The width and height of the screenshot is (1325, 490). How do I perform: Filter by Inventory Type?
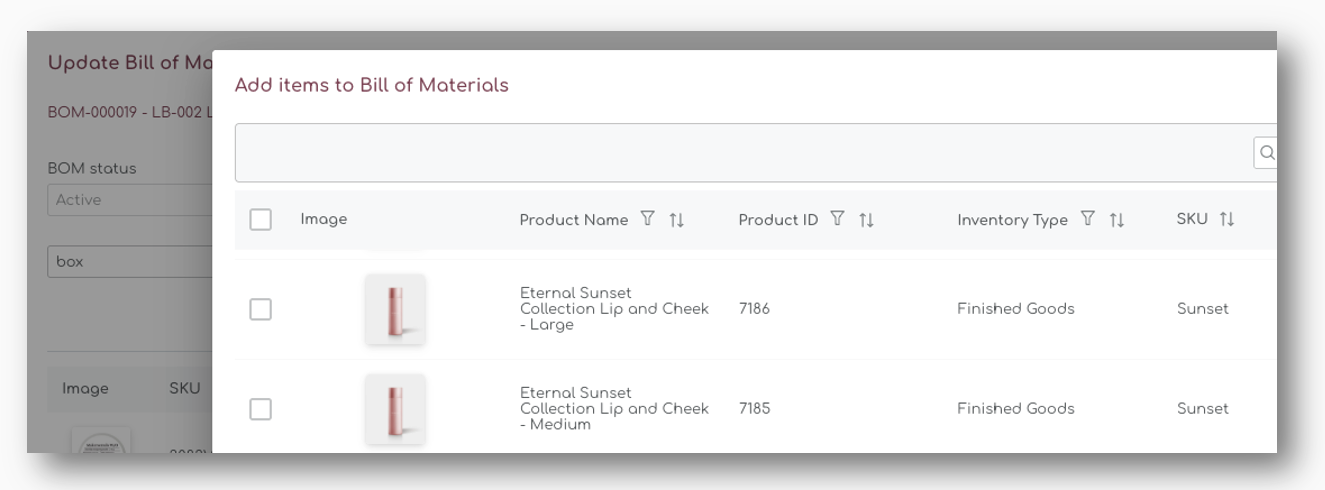tap(1088, 219)
